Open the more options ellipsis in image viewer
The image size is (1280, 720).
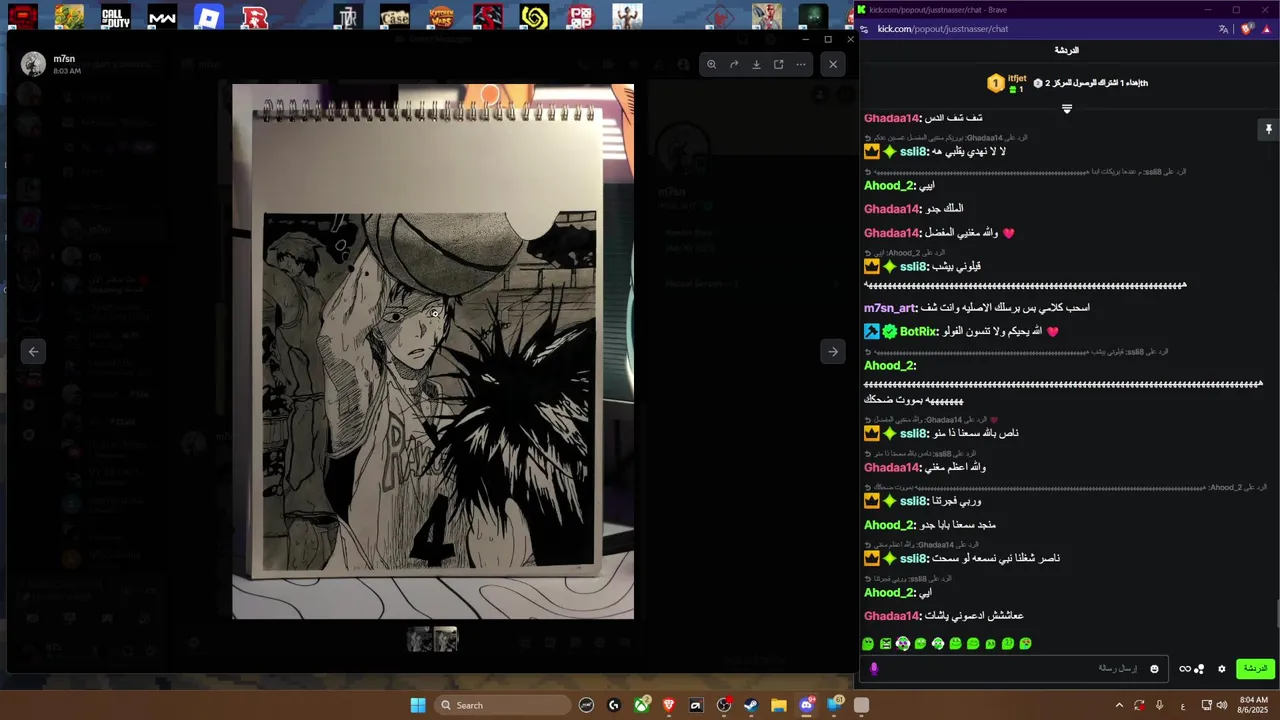coord(801,64)
